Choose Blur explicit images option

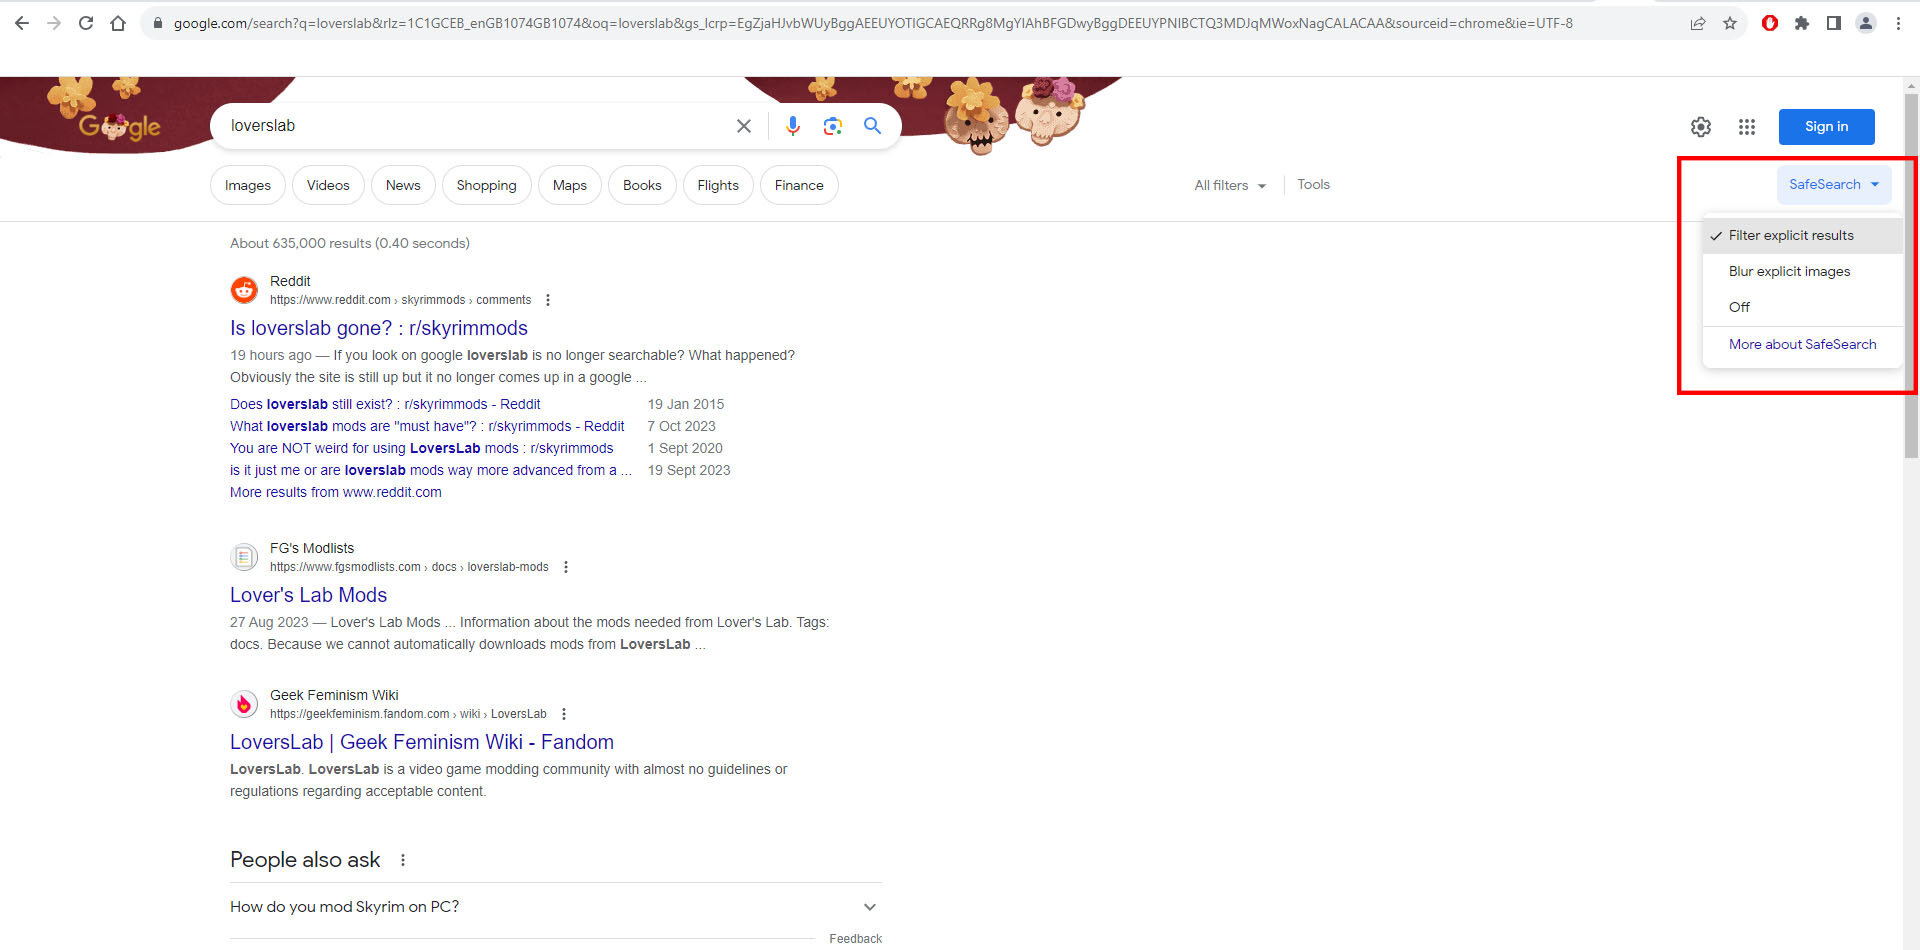tap(1802, 272)
